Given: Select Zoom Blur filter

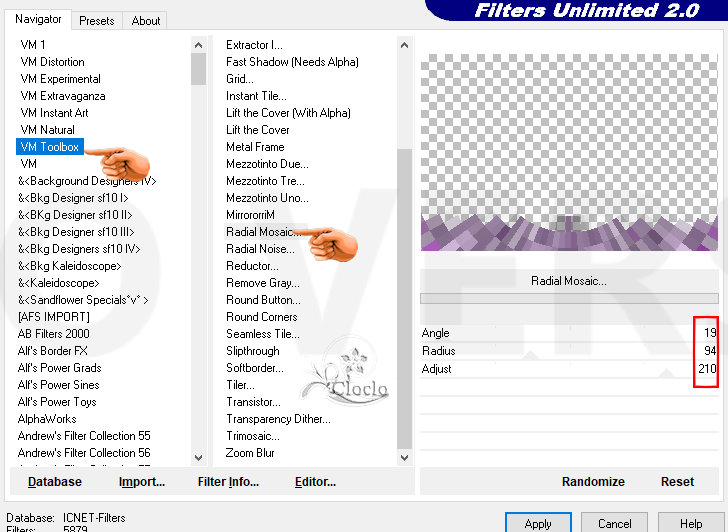Looking at the screenshot, I should [250, 453].
